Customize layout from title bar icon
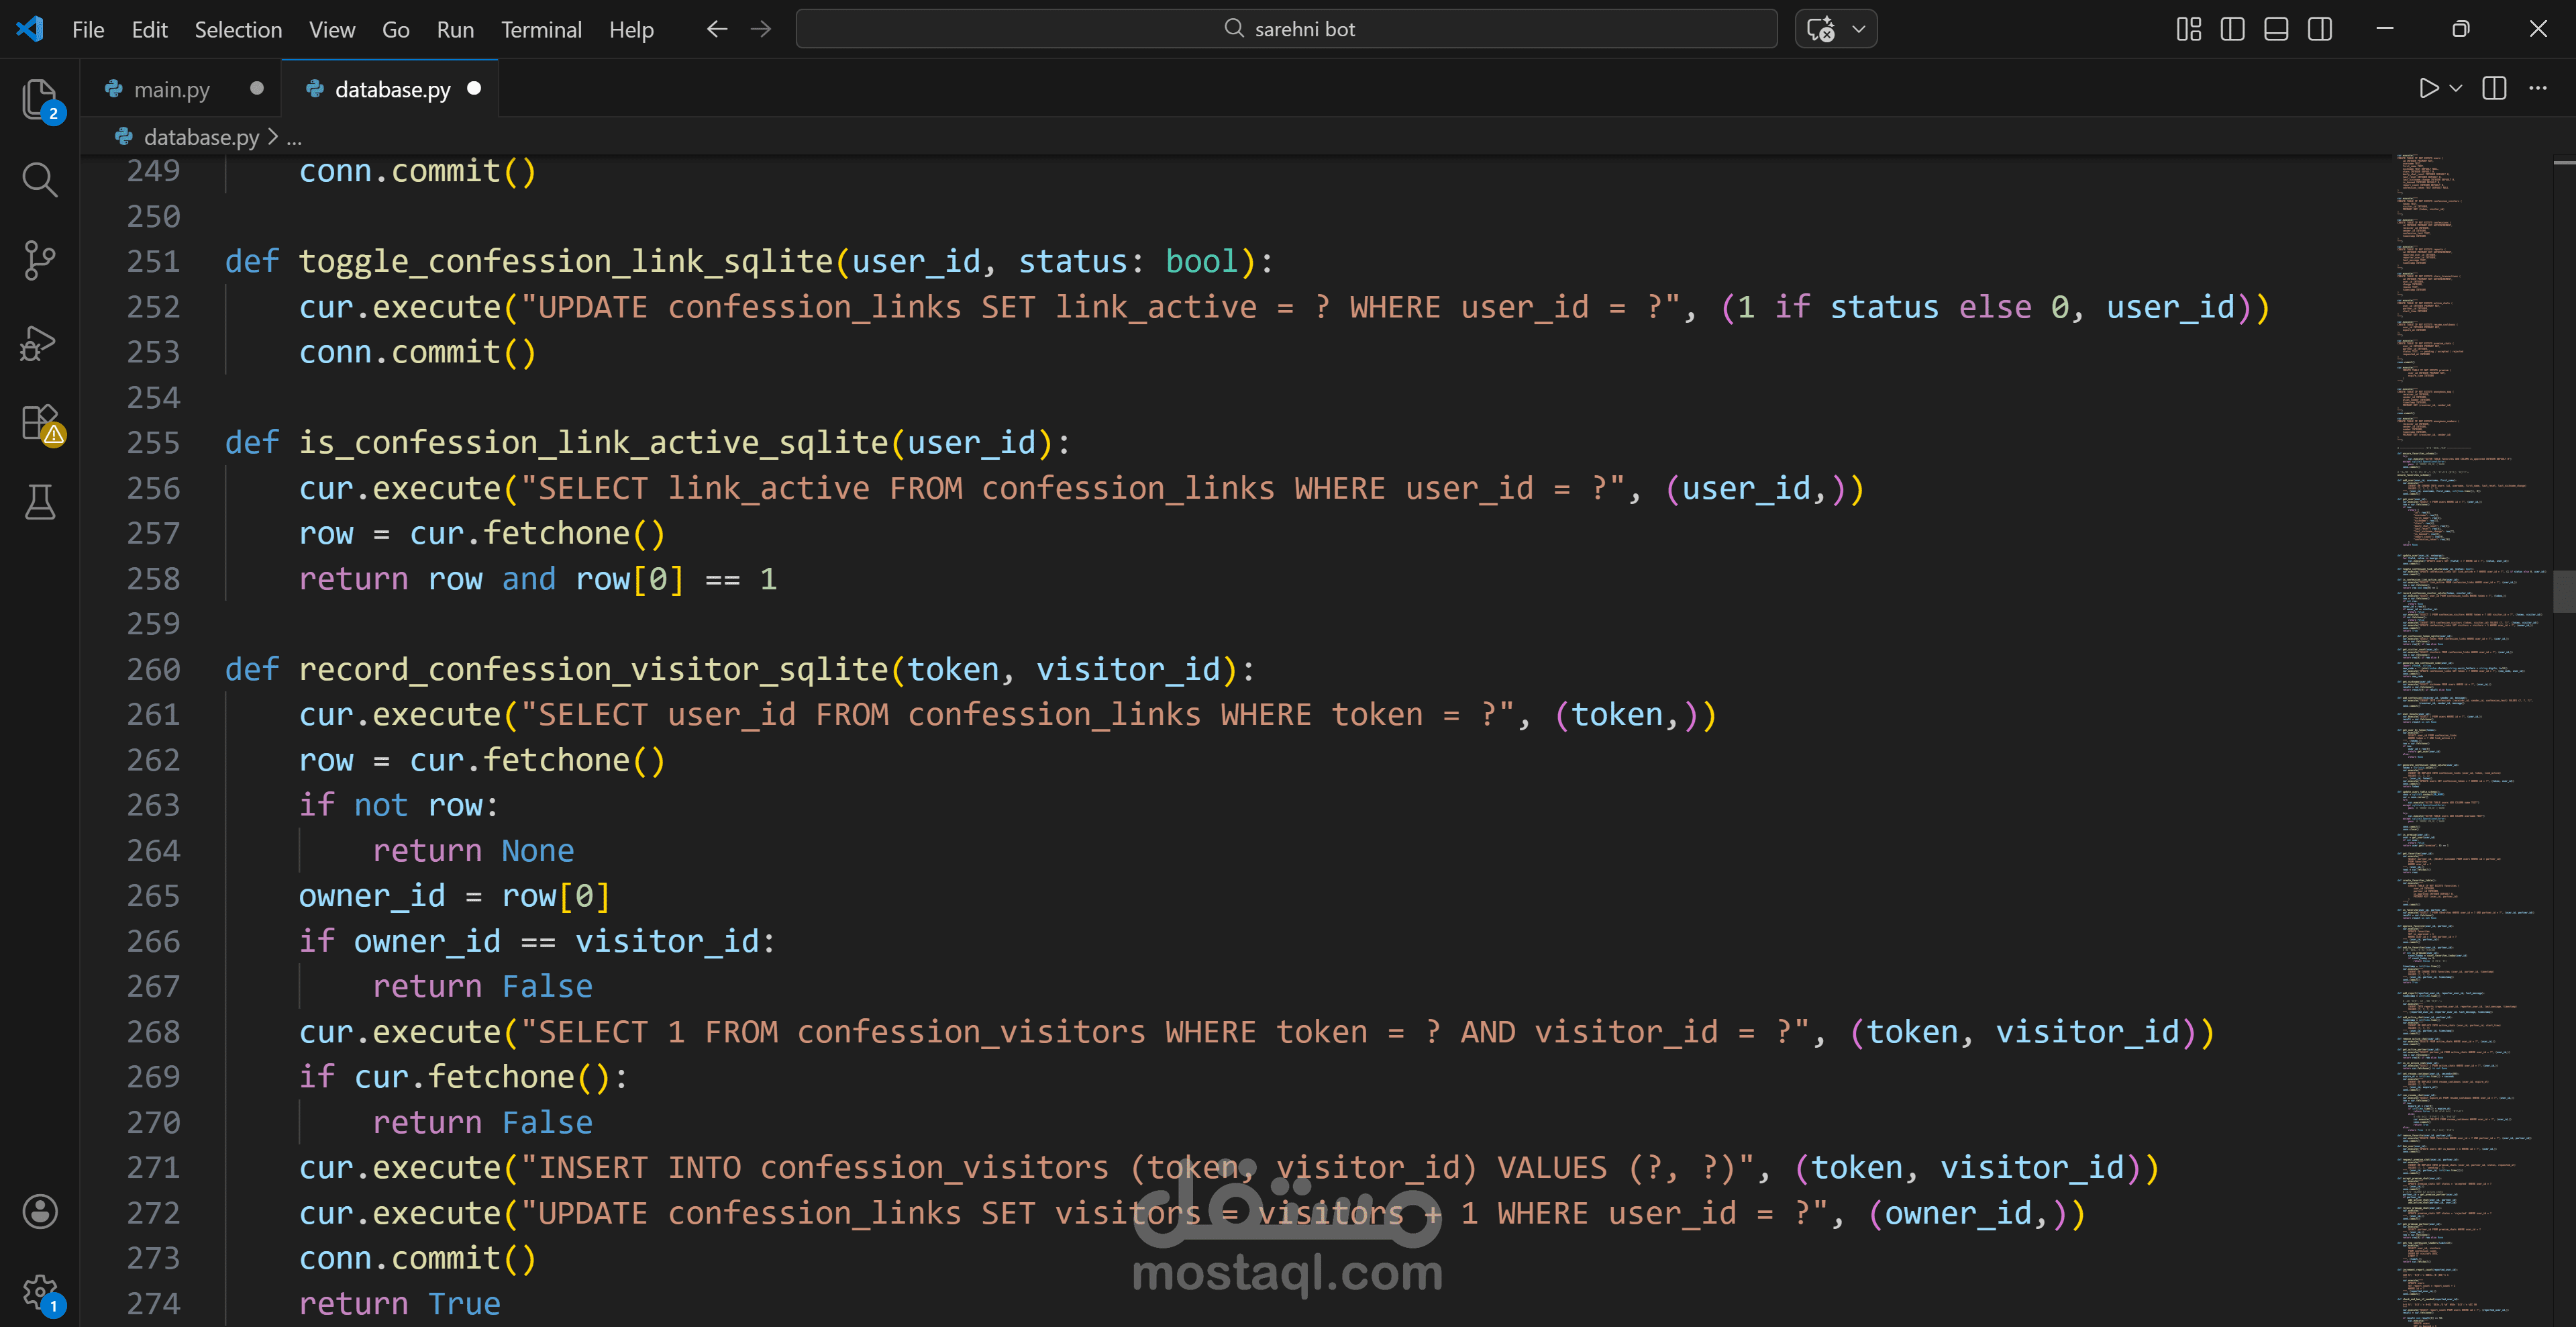 pos(2188,29)
